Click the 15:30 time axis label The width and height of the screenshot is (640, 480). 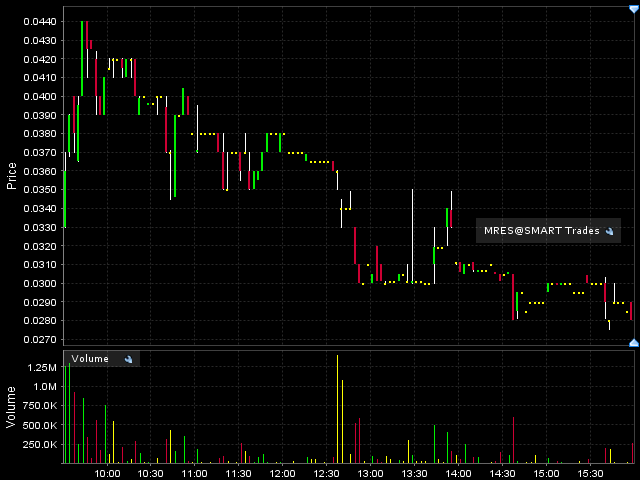point(588,473)
